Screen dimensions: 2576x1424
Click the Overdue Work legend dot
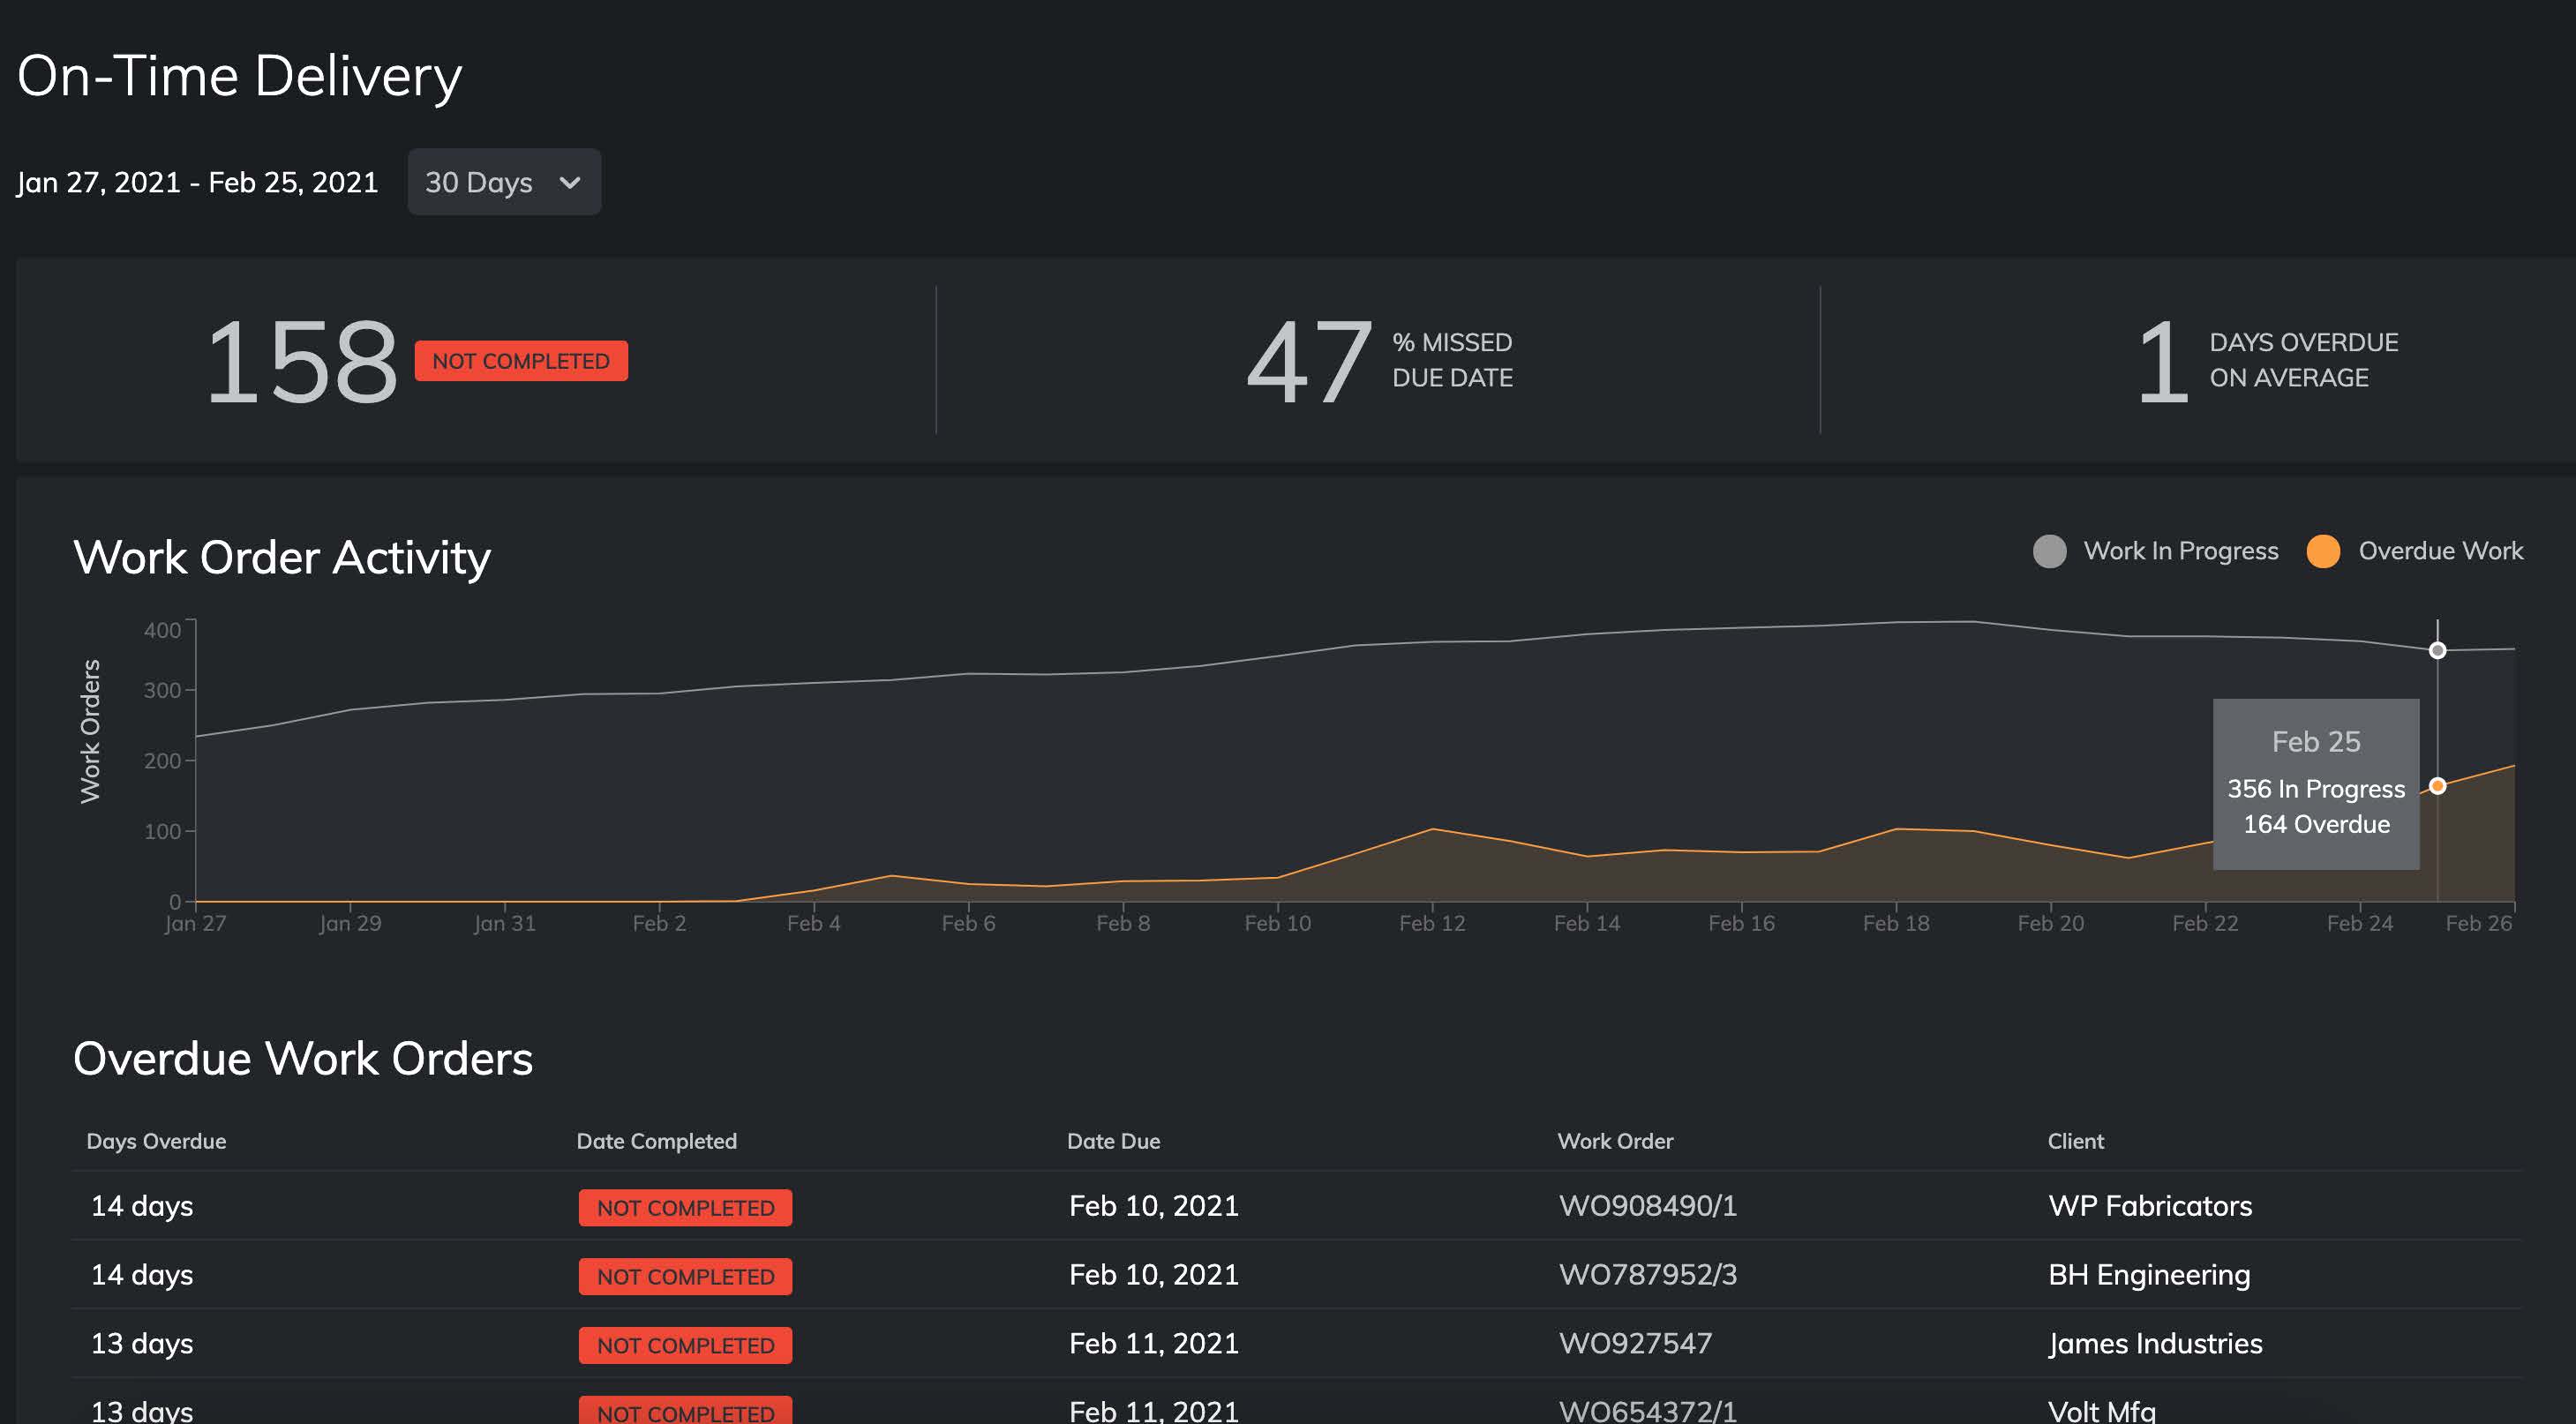[2325, 551]
